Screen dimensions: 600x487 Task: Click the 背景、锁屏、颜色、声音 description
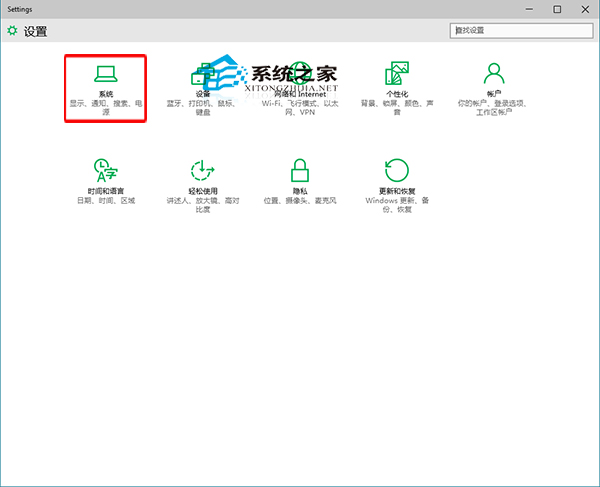pyautogui.click(x=397, y=108)
